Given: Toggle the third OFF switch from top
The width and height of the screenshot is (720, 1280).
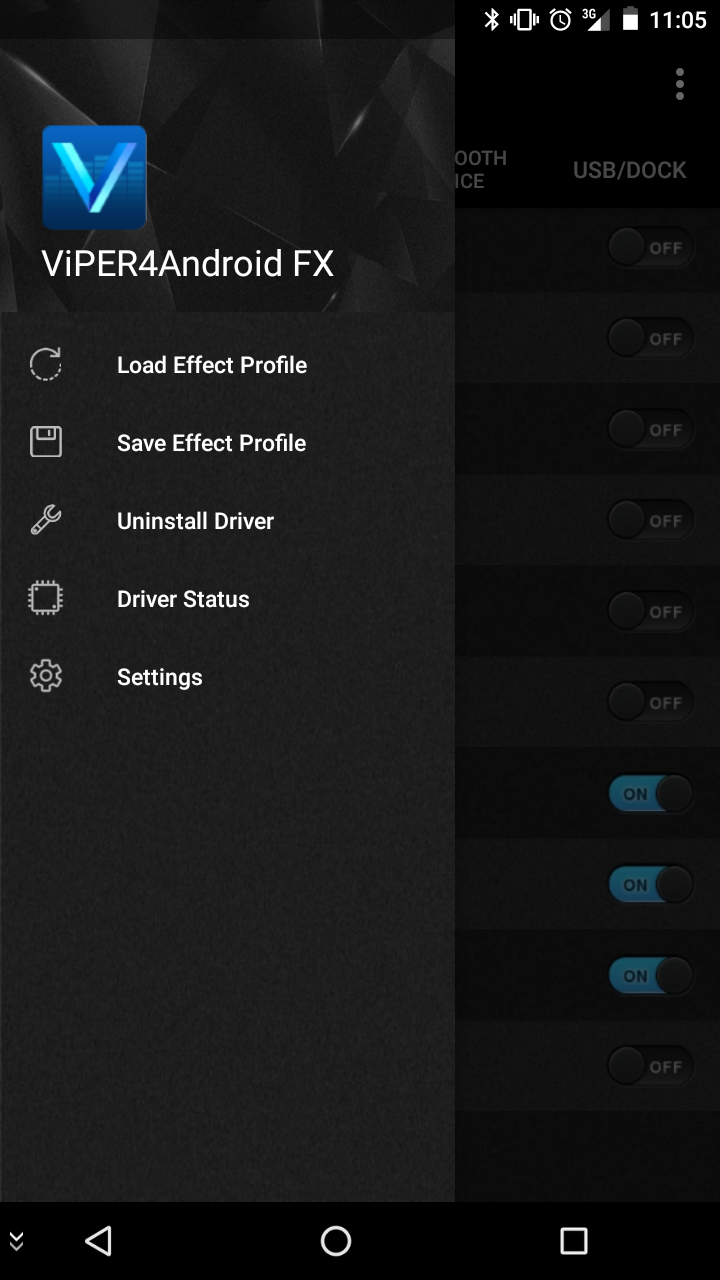Looking at the screenshot, I should 651,430.
